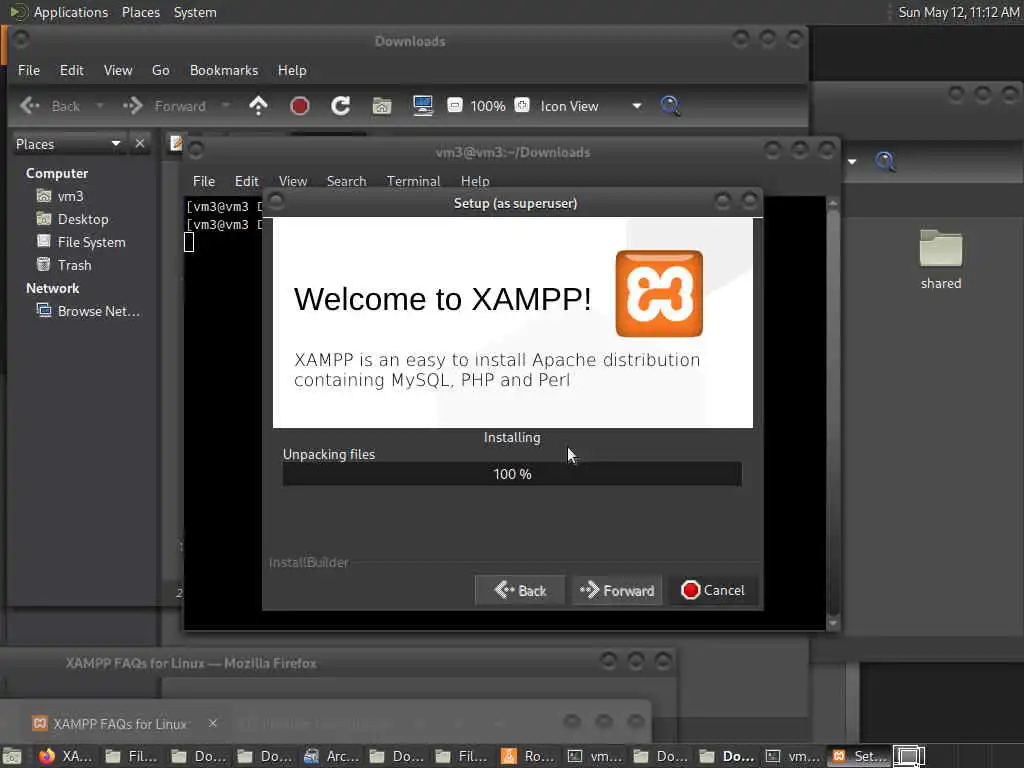Click the 100 % installation progress bar
This screenshot has width=1024, height=768.
click(x=512, y=474)
